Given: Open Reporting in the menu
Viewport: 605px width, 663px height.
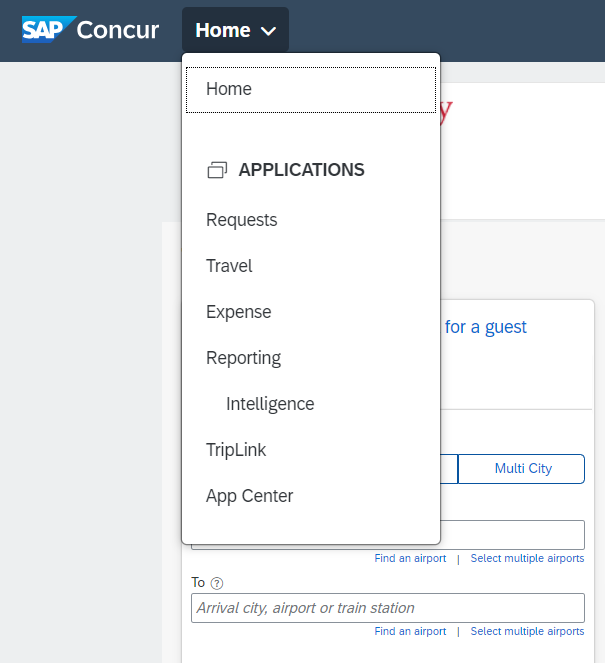Looking at the screenshot, I should 243,358.
